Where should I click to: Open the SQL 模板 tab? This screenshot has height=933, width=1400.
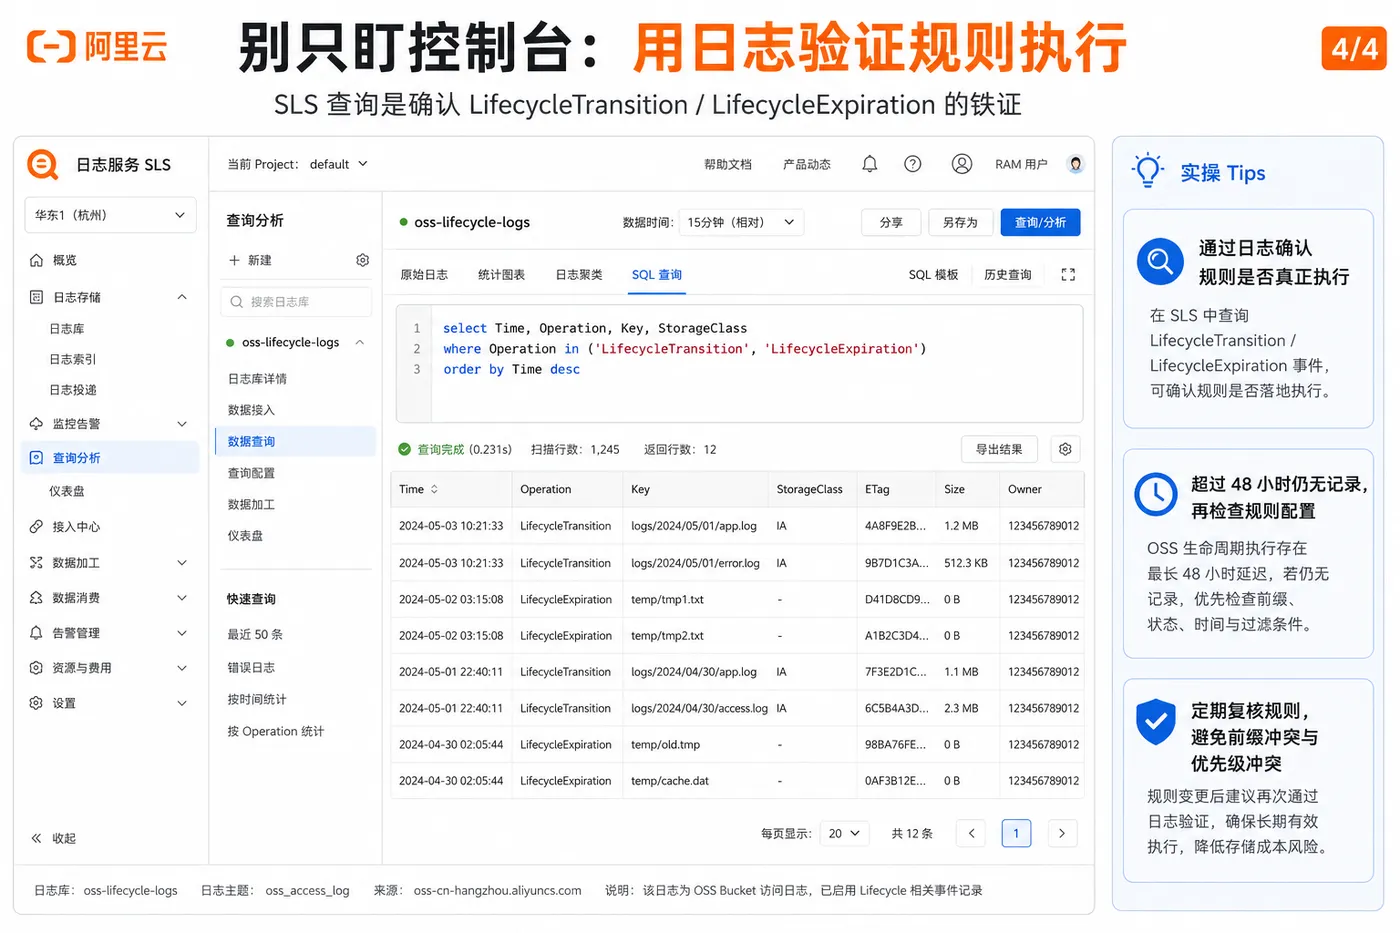pos(933,275)
